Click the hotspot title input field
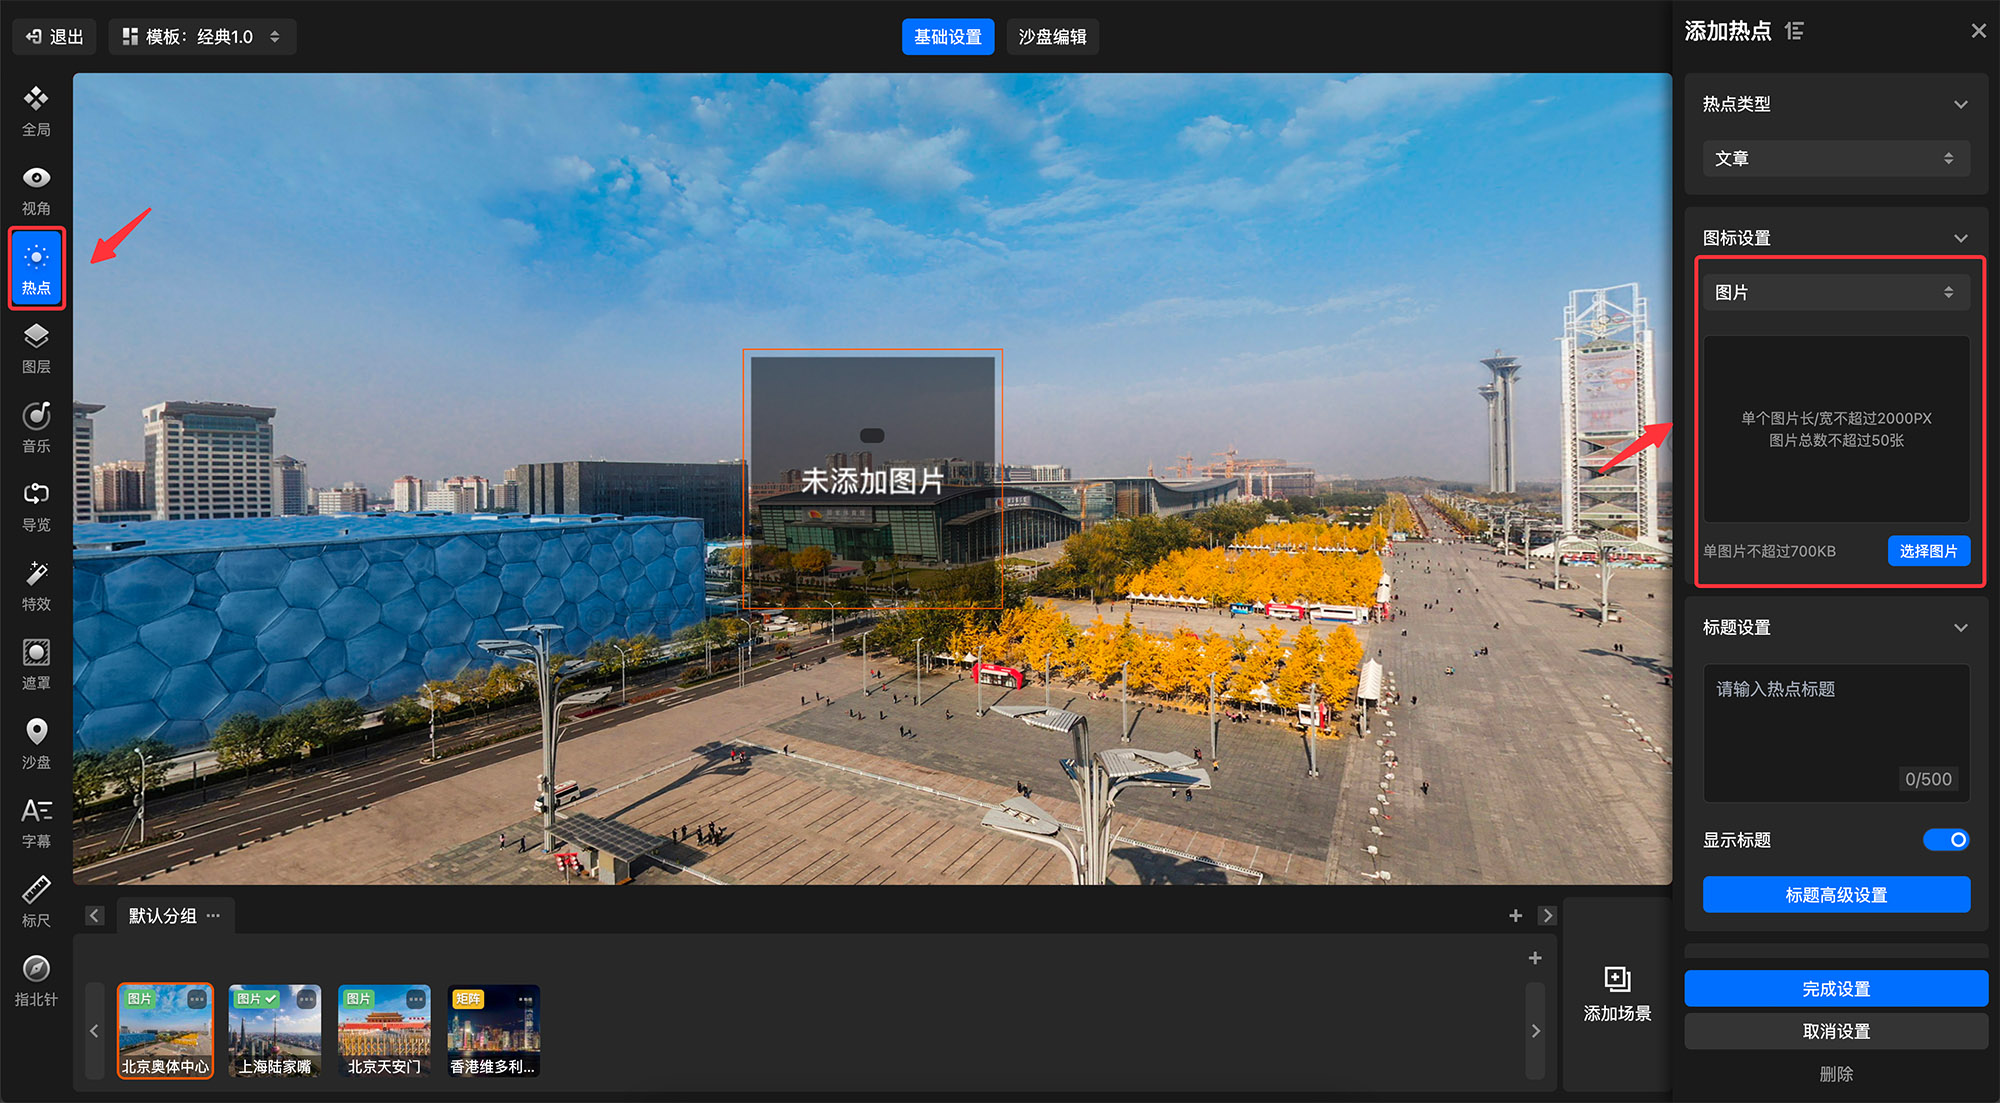Screen dimensions: 2000x1103 coord(1835,730)
